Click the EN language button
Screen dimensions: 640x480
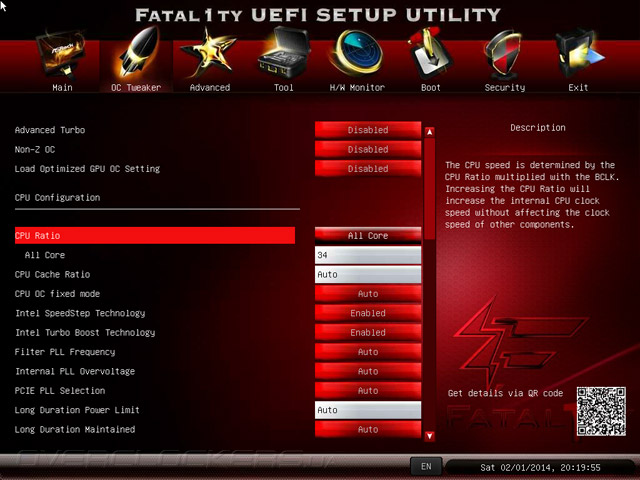point(426,467)
